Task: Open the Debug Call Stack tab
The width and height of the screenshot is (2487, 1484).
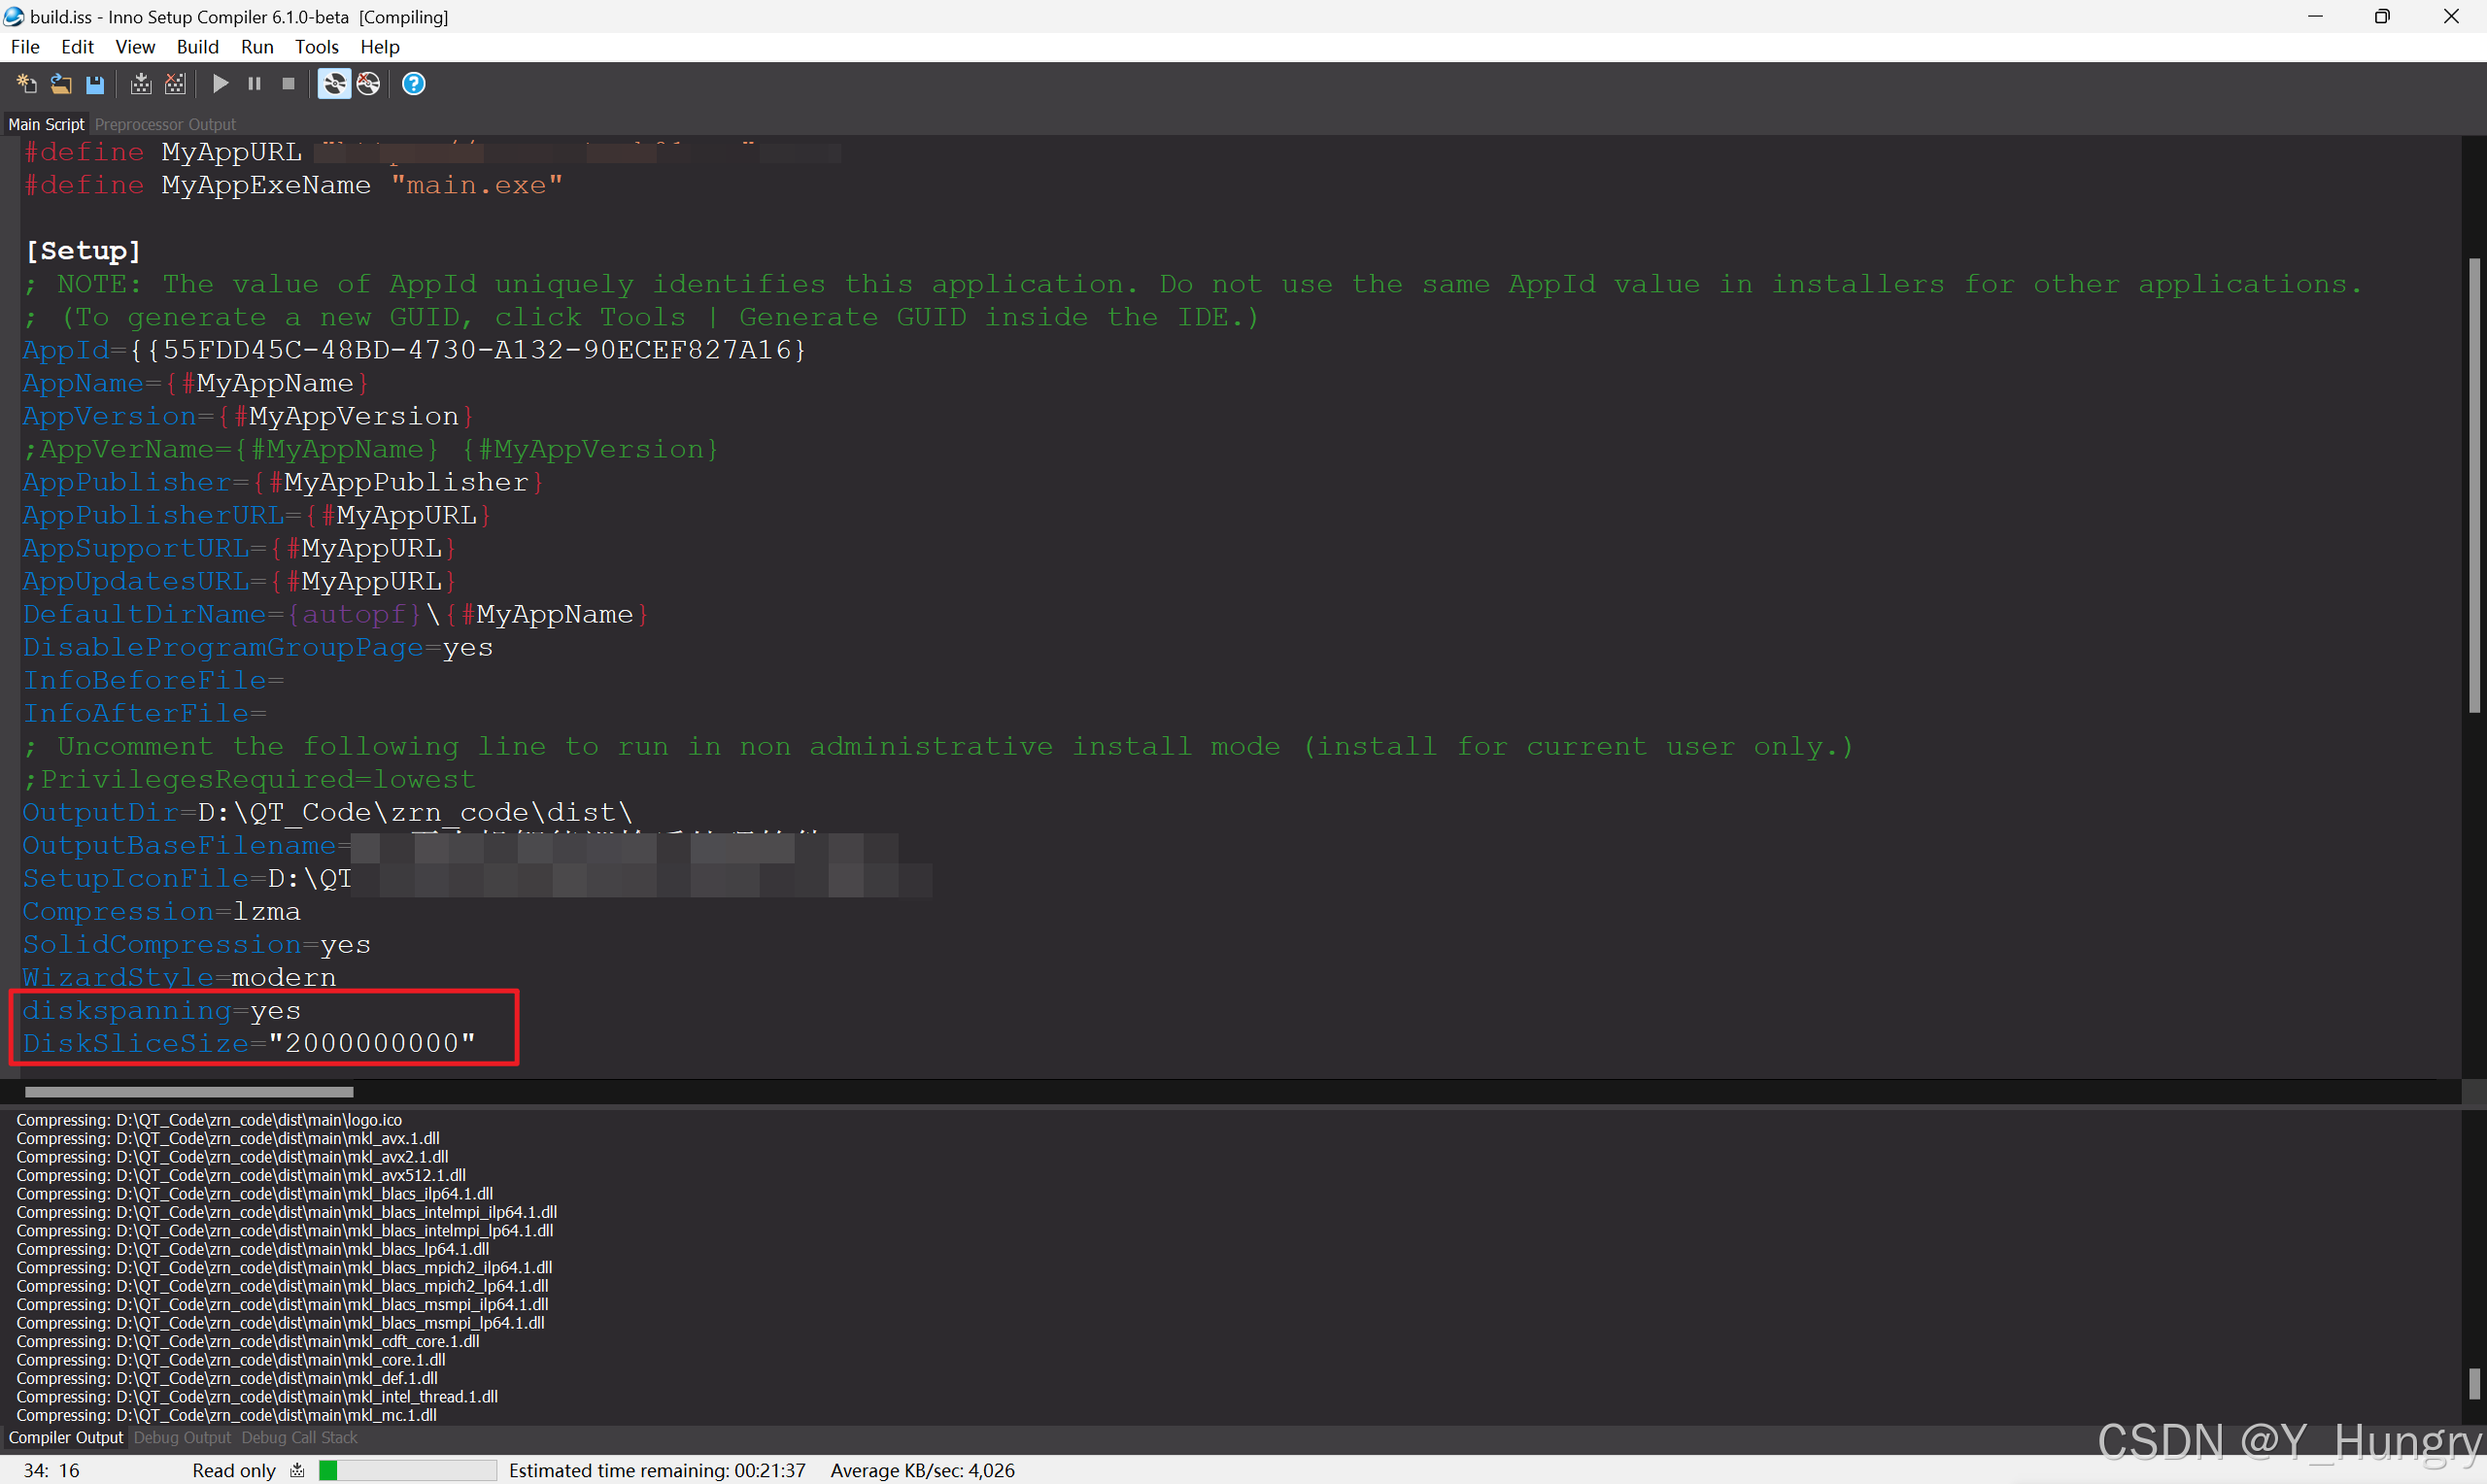Action: tap(299, 1437)
